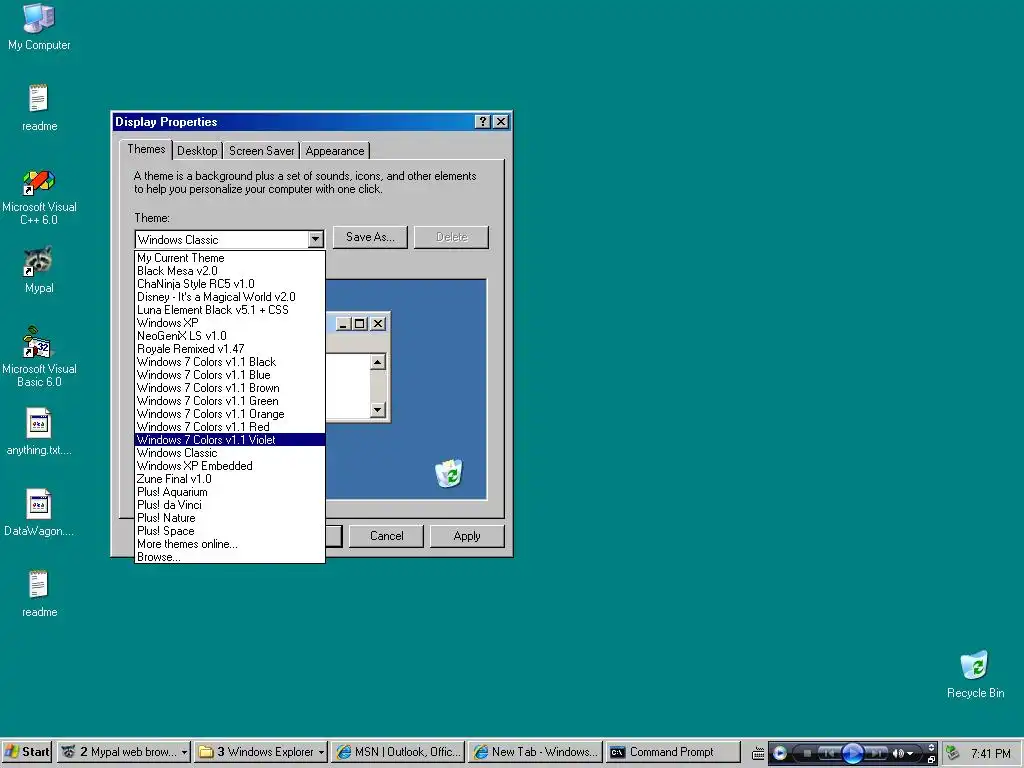Switch to MSN Outlook taskbar window

[x=398, y=752]
